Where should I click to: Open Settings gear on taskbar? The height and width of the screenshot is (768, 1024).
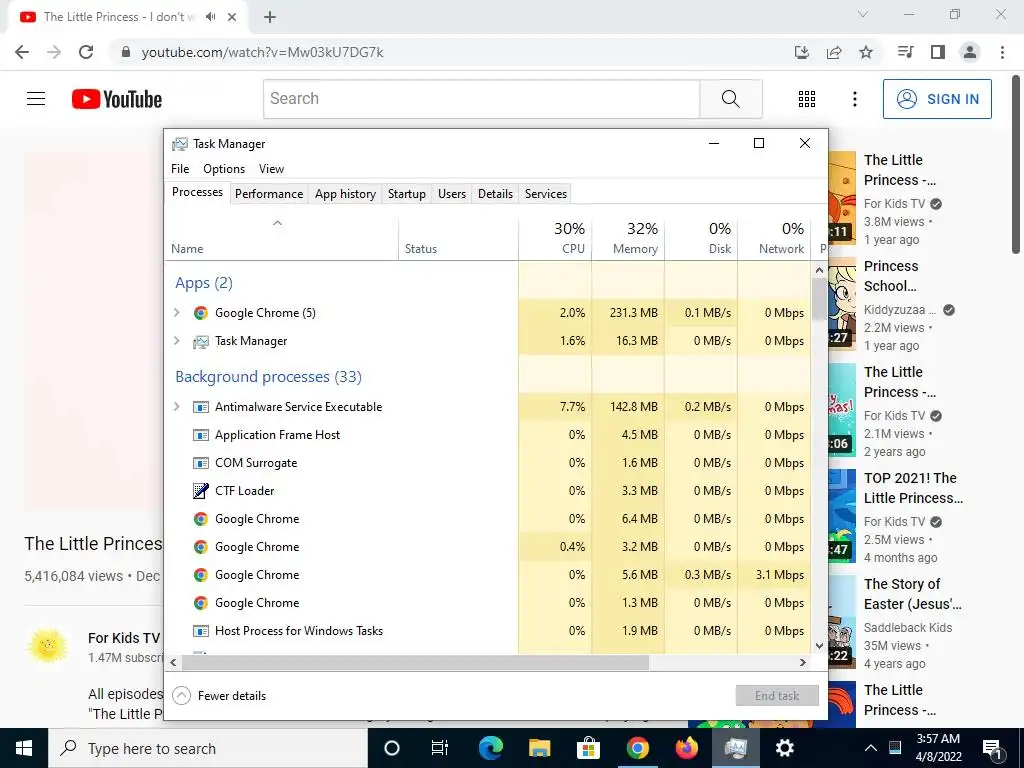click(784, 748)
